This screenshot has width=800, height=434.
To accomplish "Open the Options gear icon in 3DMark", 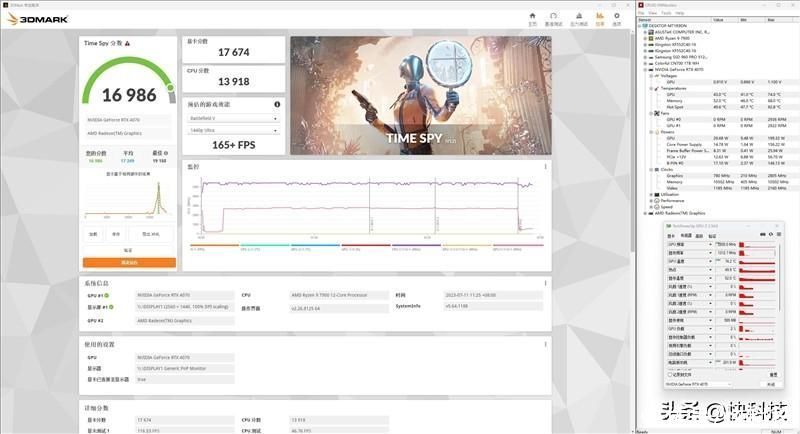I will (x=616, y=16).
